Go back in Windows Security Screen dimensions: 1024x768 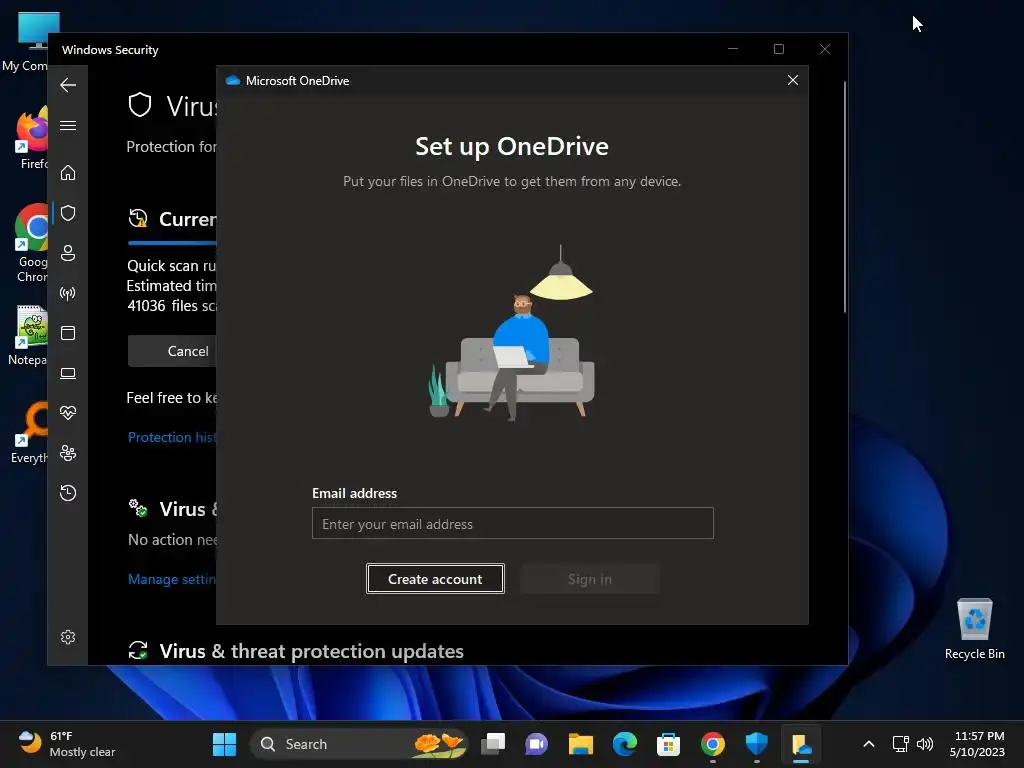(x=68, y=85)
